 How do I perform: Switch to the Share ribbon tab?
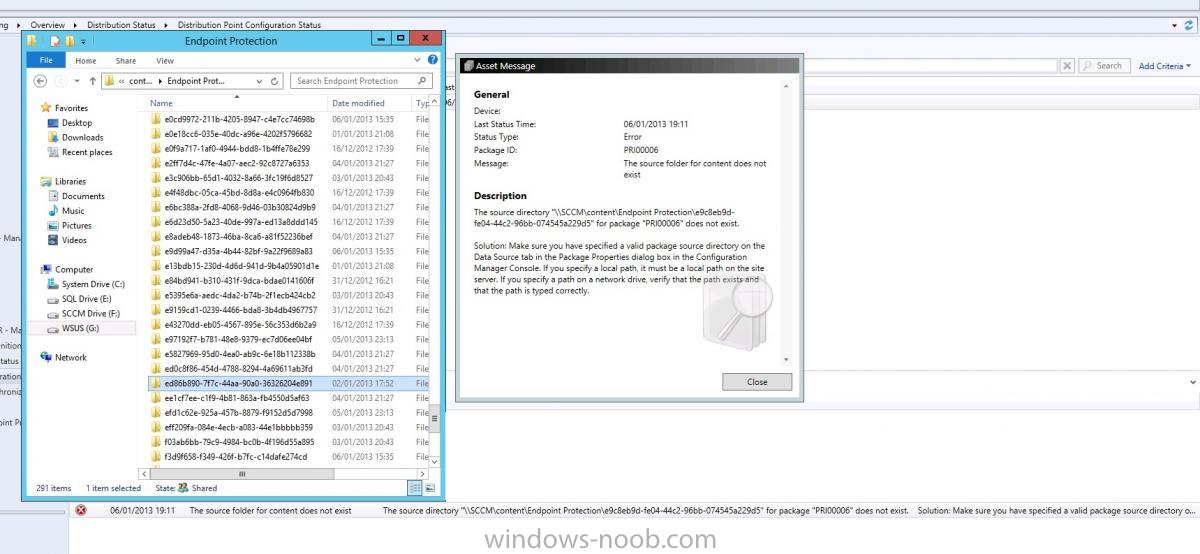tap(125, 60)
